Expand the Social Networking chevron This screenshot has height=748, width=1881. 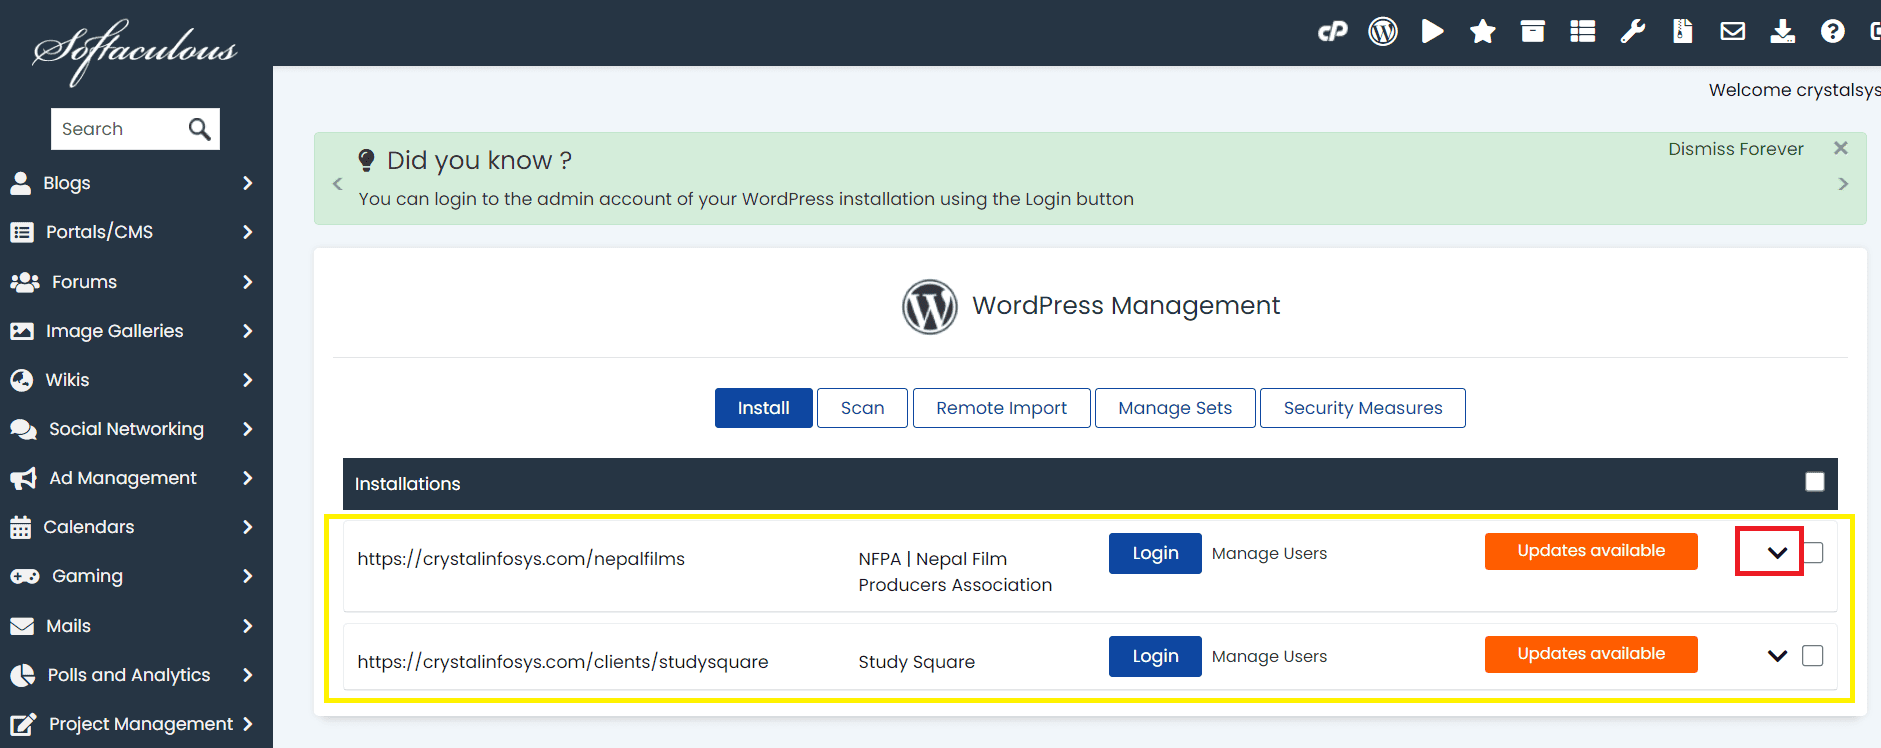click(248, 429)
